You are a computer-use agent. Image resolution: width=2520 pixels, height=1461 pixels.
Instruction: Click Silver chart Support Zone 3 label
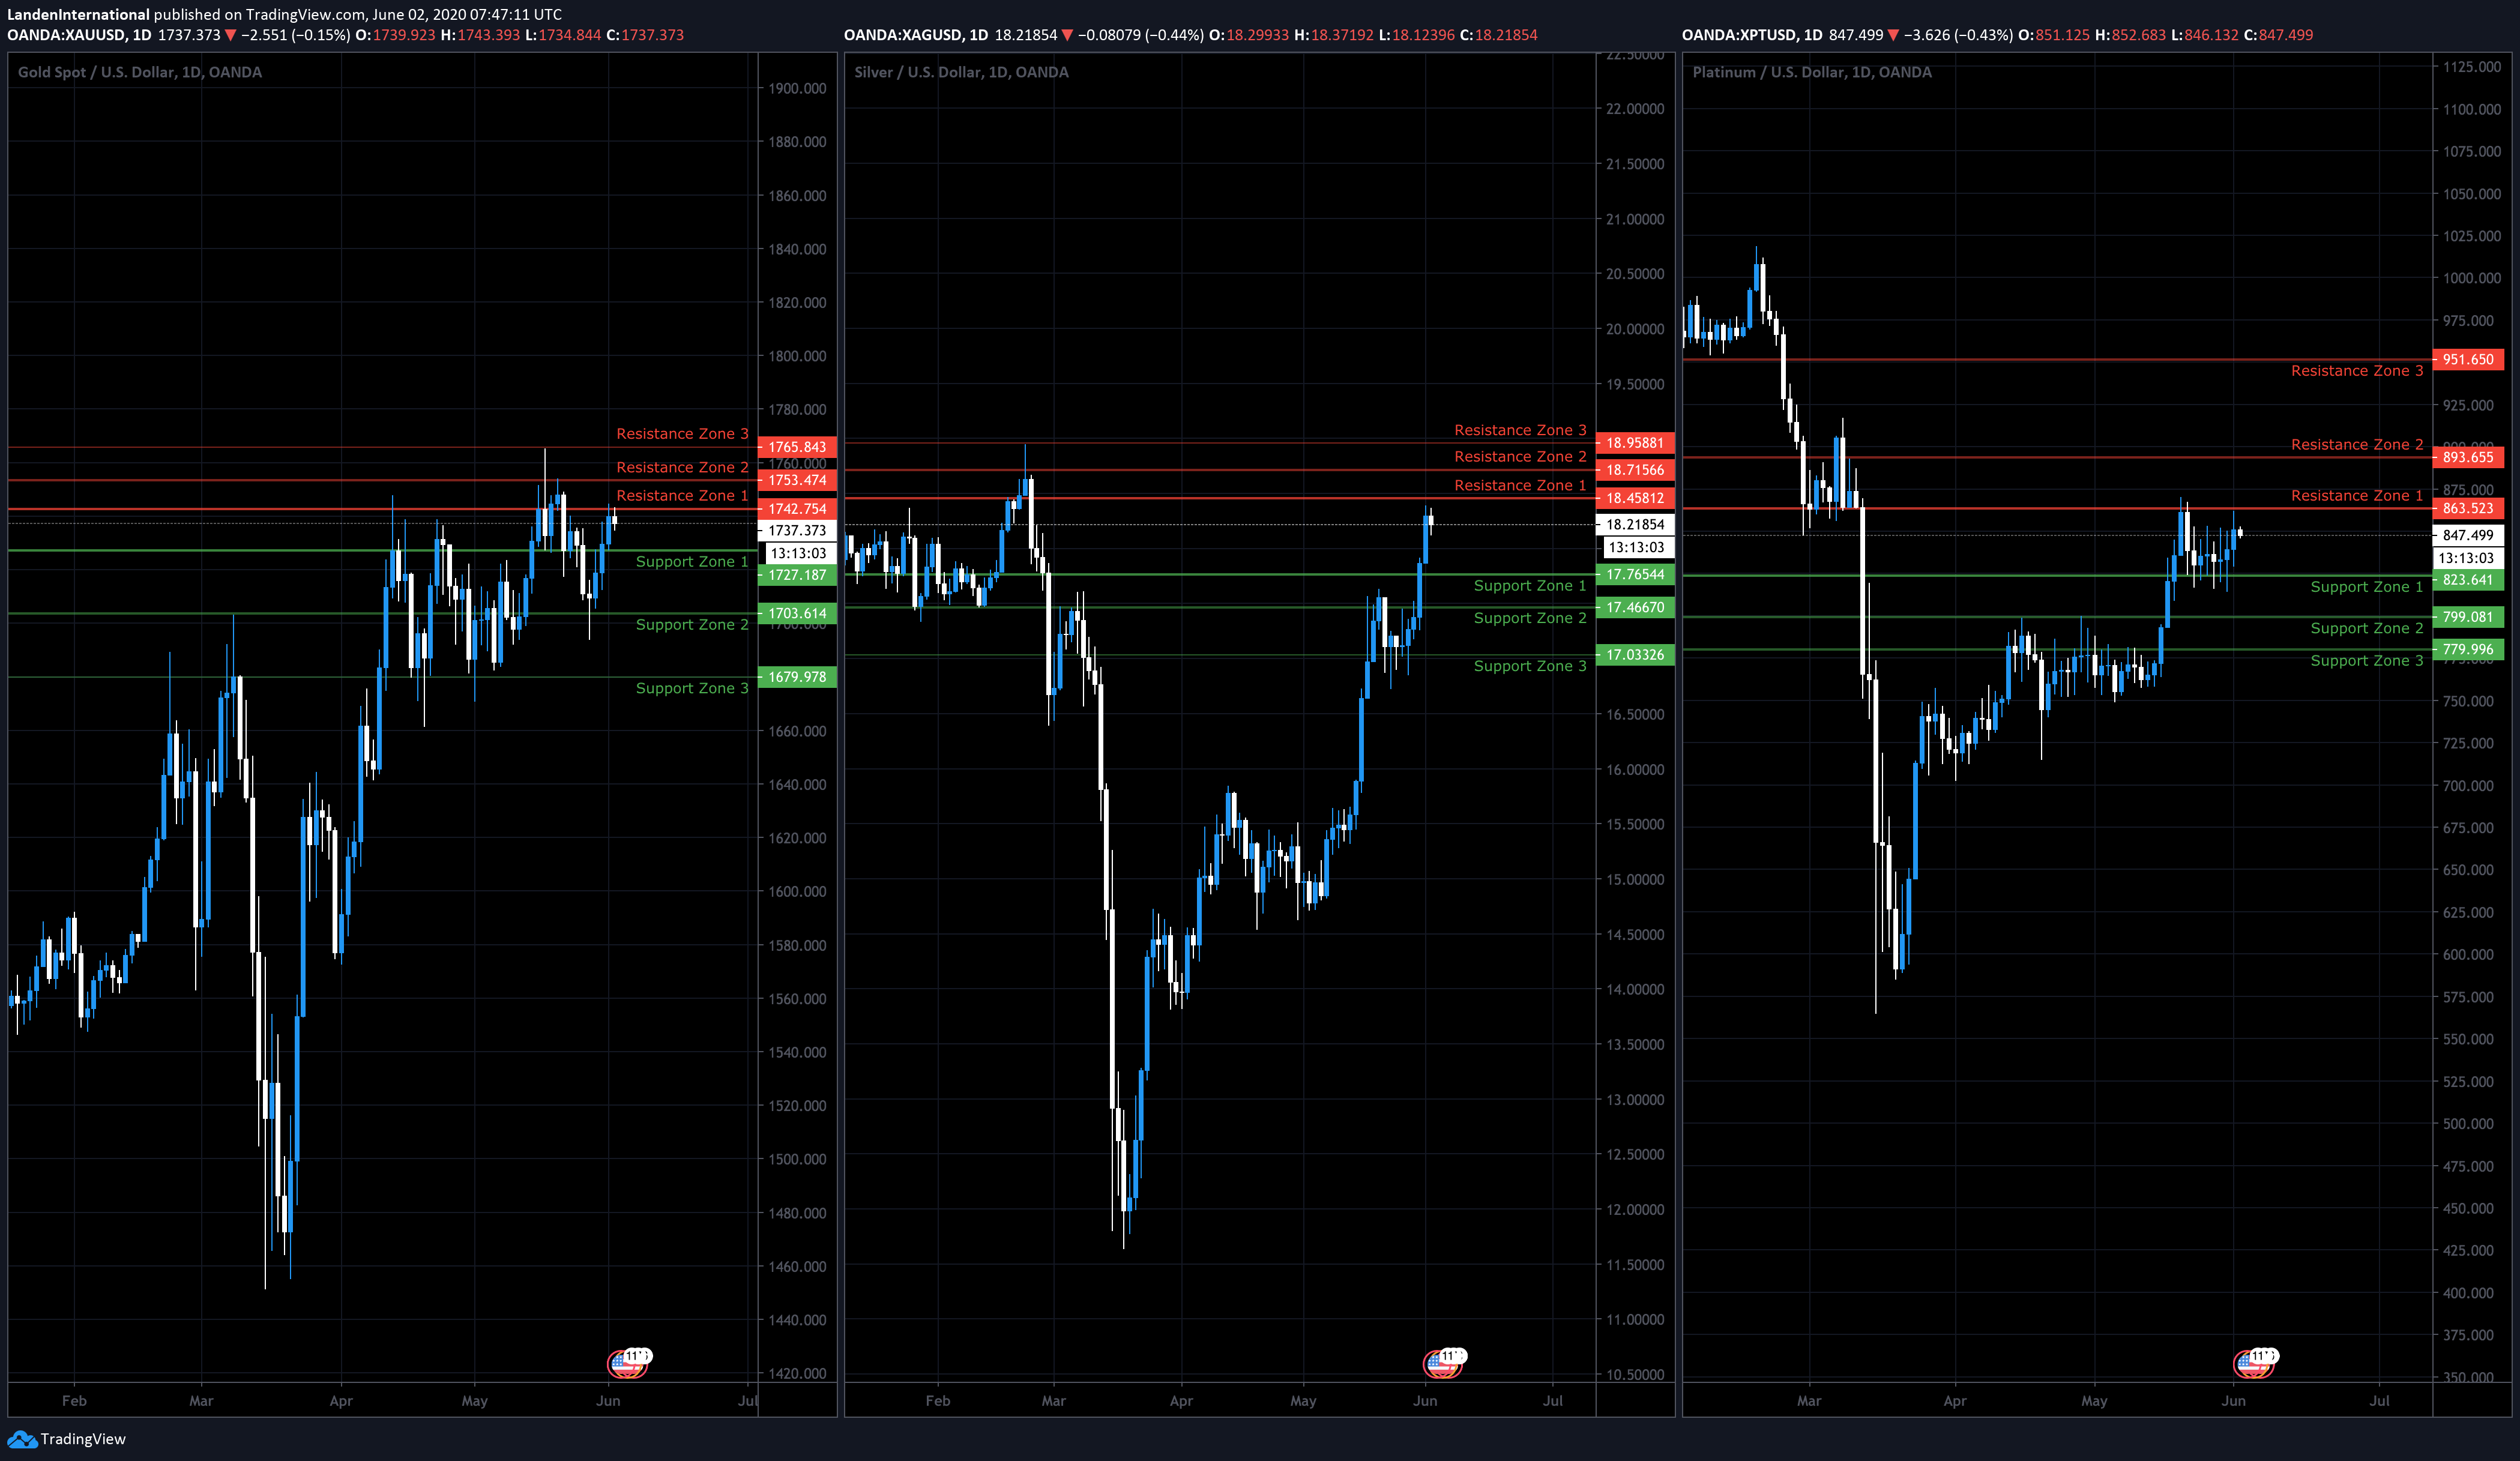(1530, 667)
